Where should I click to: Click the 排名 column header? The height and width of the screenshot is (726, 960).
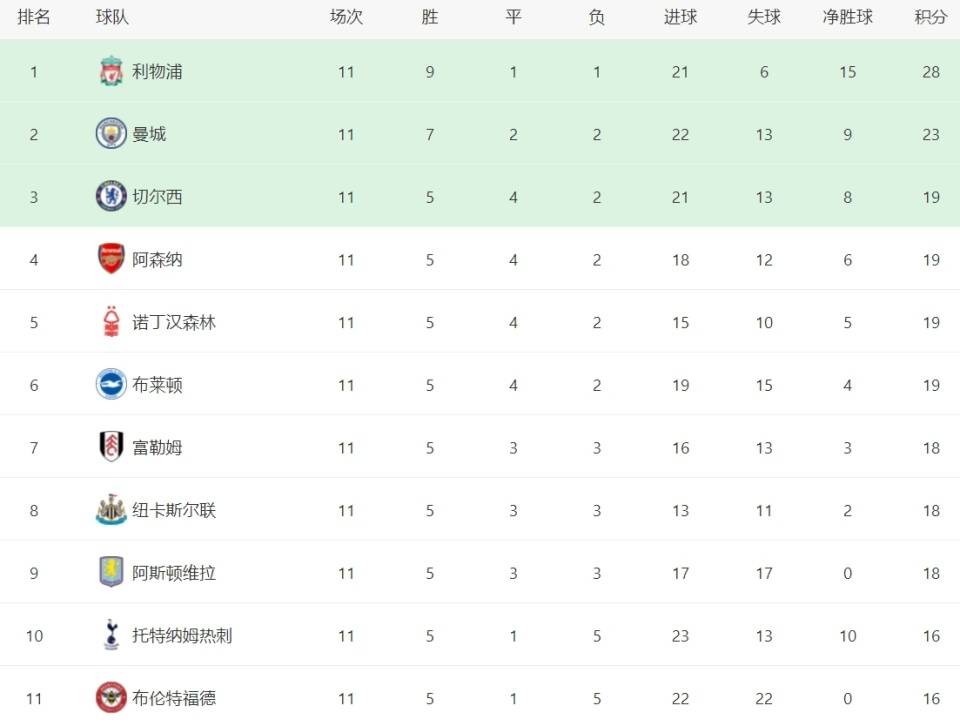[34, 17]
